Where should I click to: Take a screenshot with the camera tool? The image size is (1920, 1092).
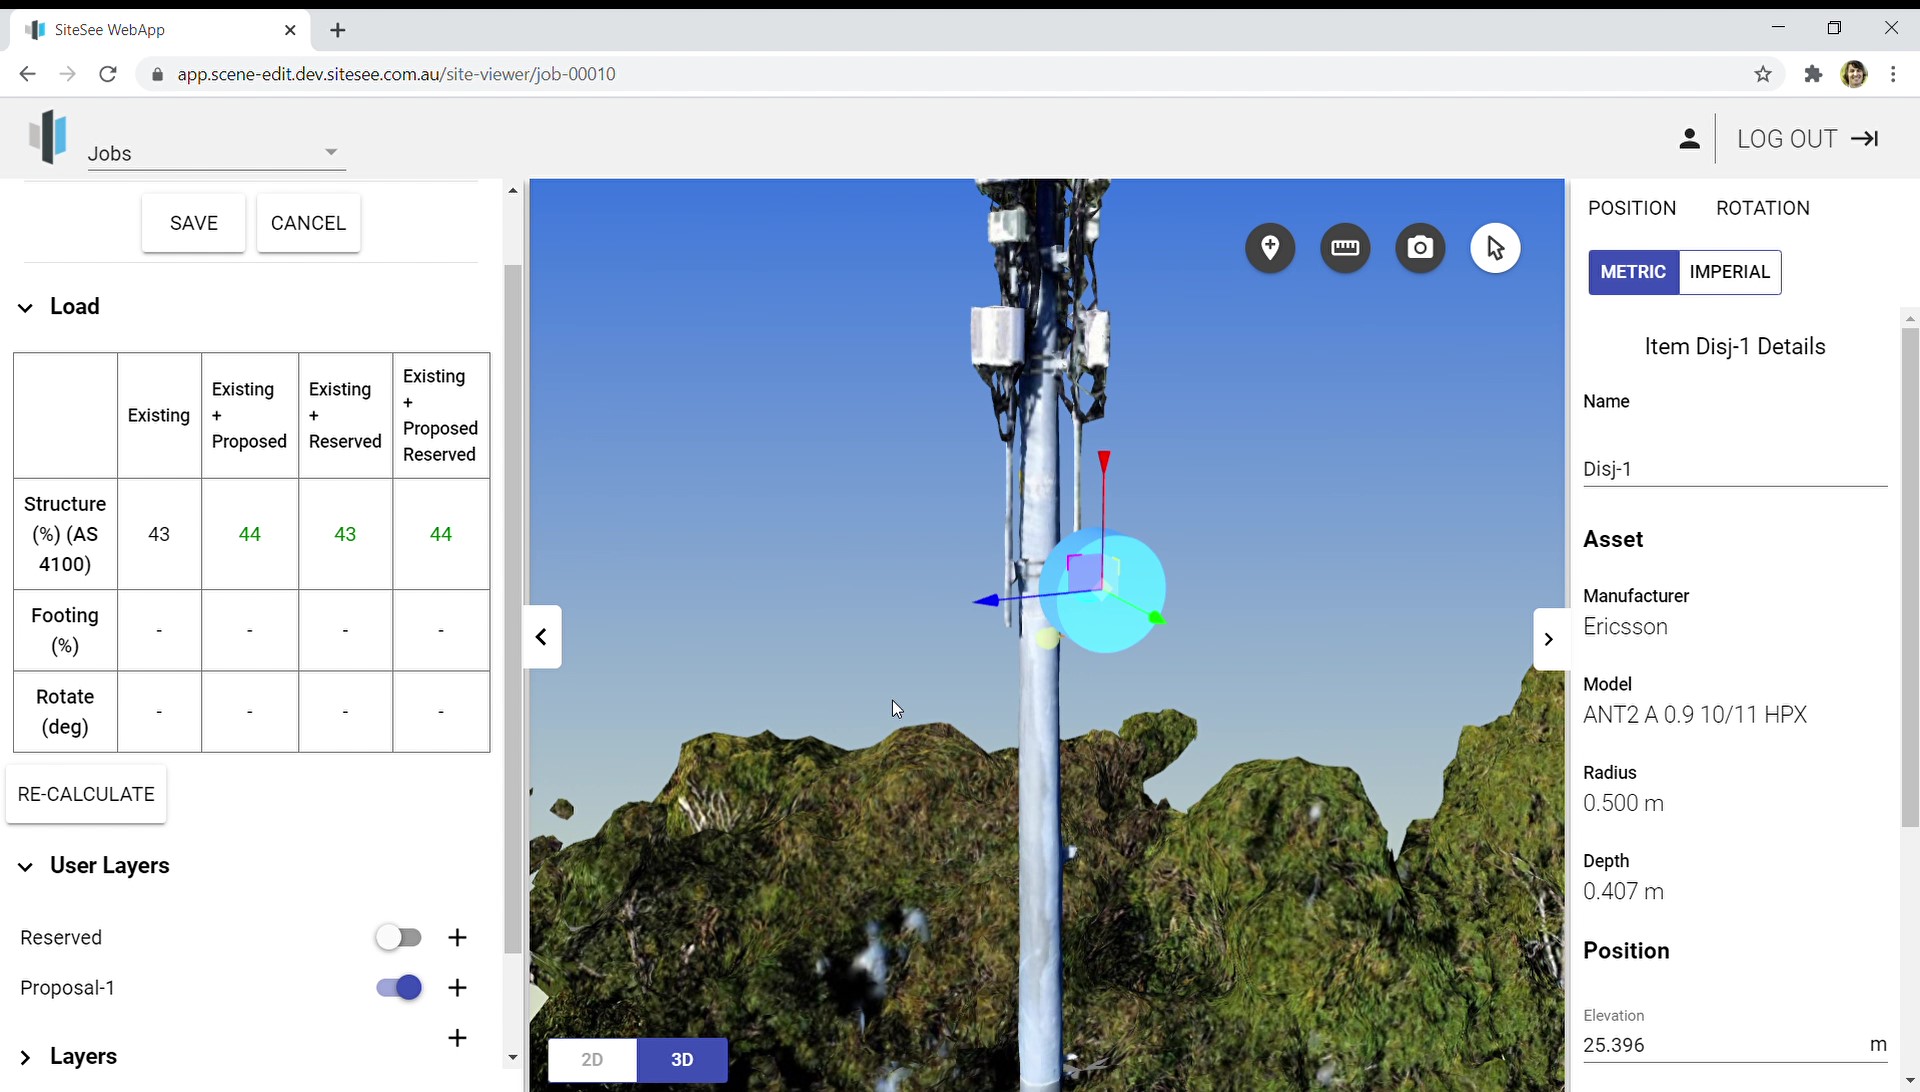point(1420,248)
